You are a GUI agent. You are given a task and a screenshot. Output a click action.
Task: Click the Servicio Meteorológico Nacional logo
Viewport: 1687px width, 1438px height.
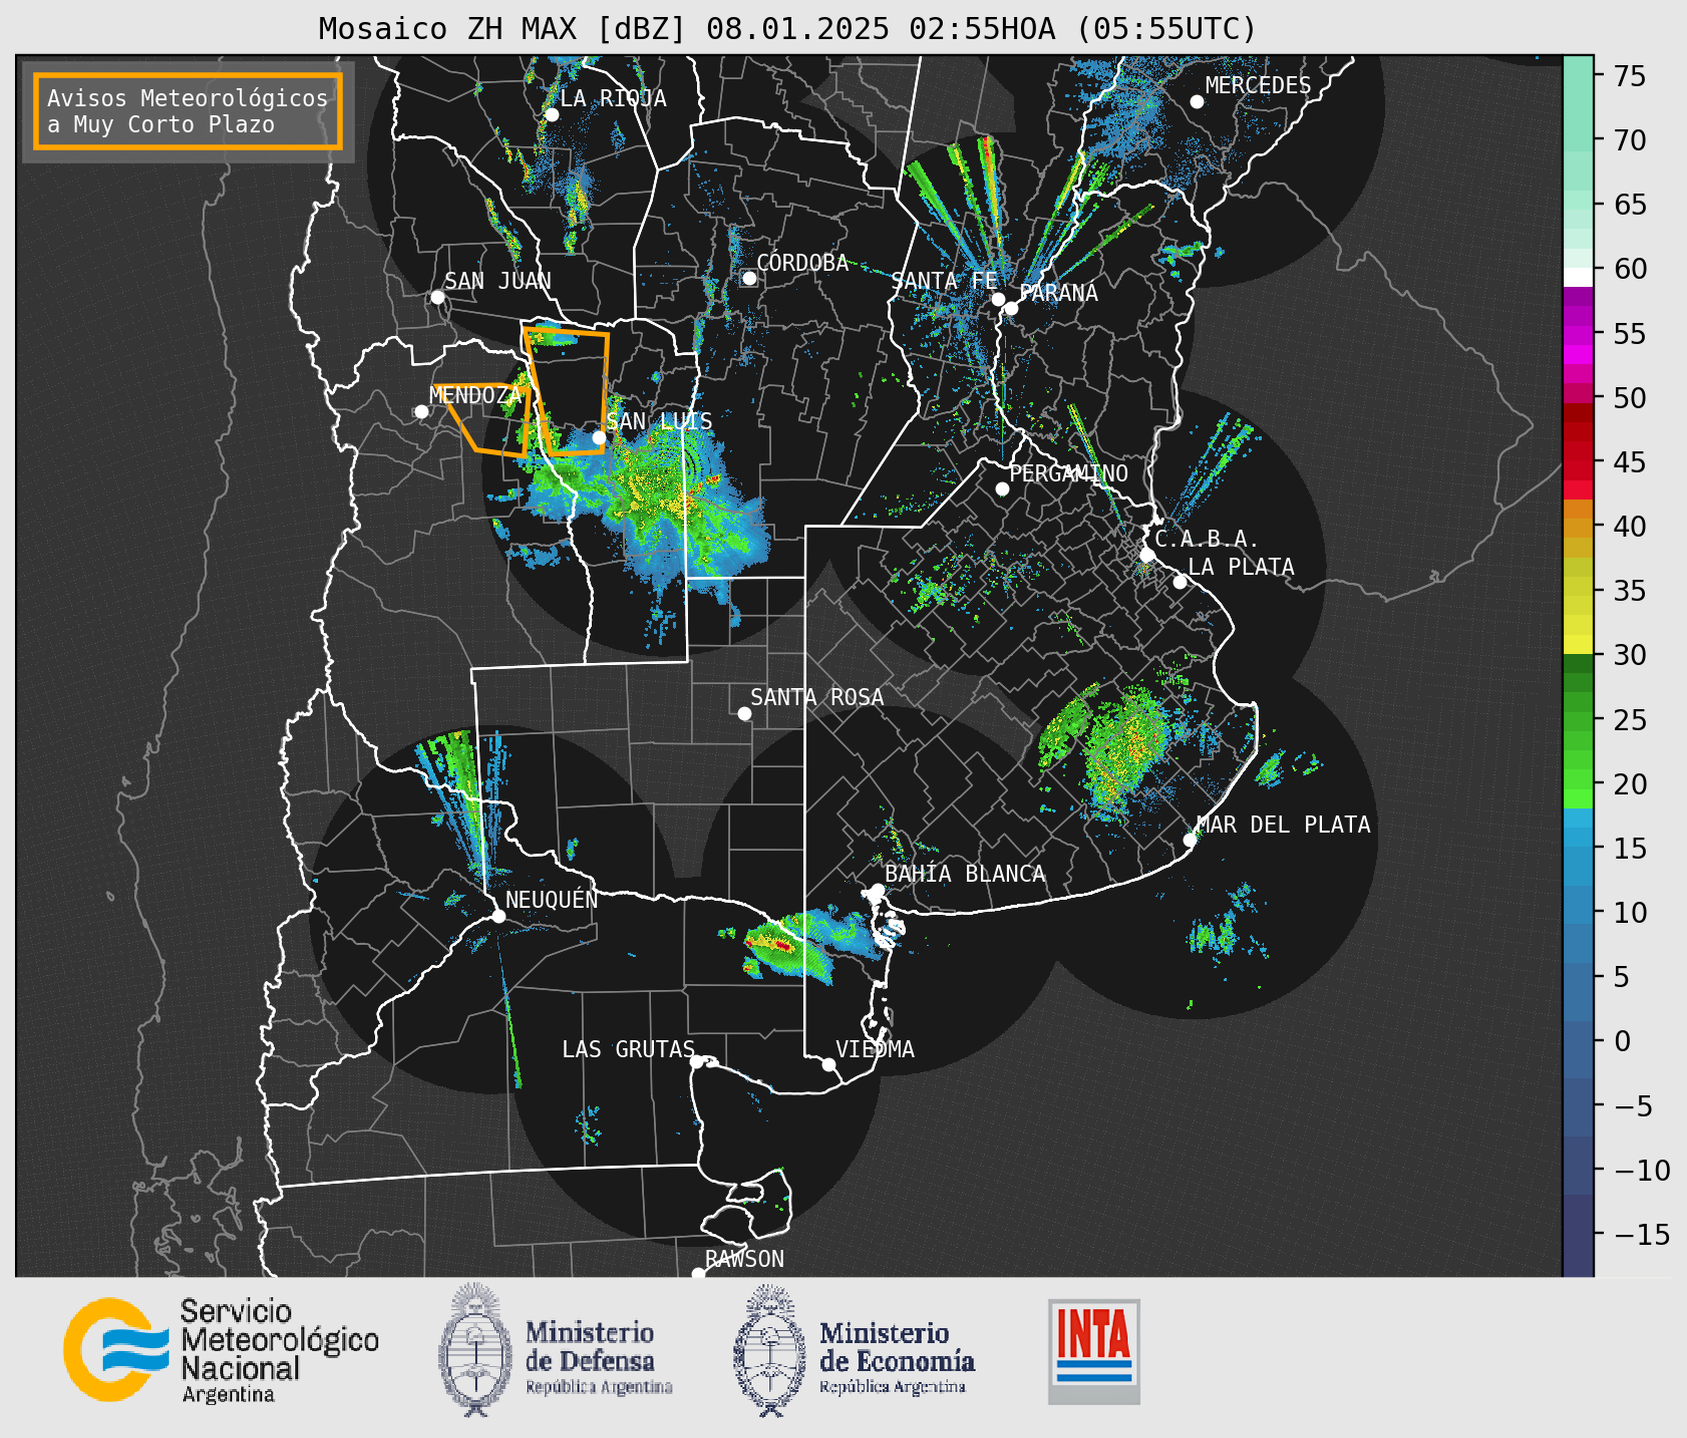[221, 1350]
